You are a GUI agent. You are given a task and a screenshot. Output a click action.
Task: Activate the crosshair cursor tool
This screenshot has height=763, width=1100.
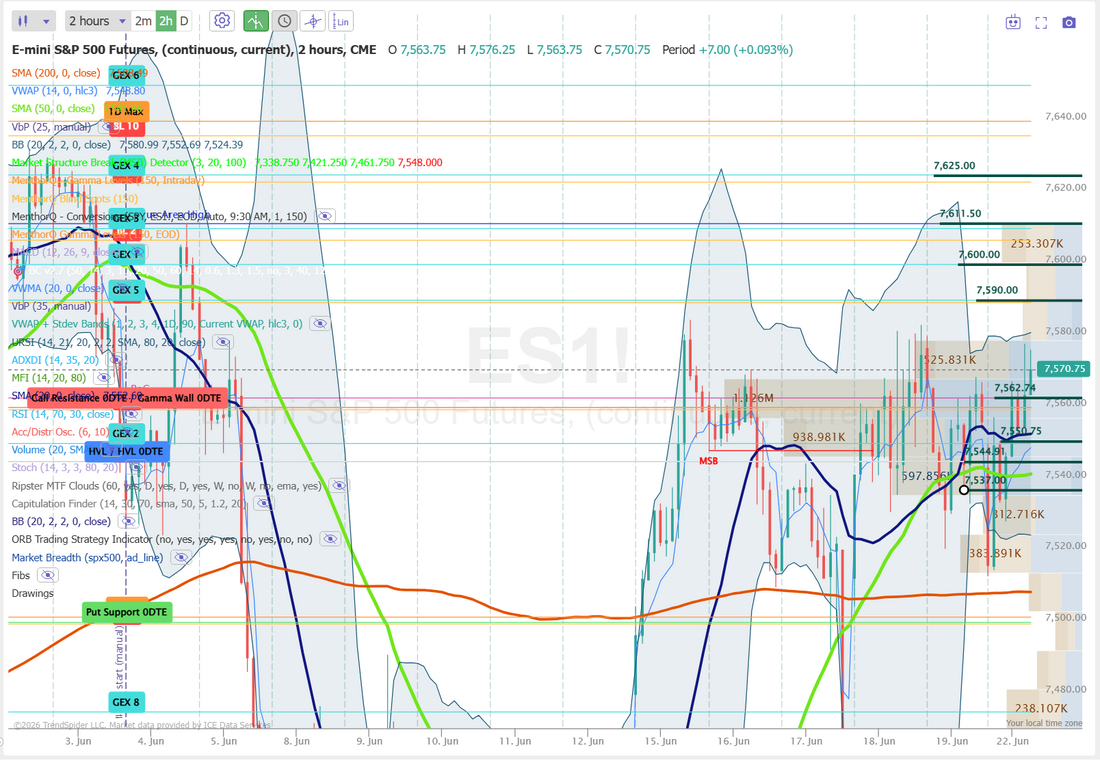click(313, 21)
